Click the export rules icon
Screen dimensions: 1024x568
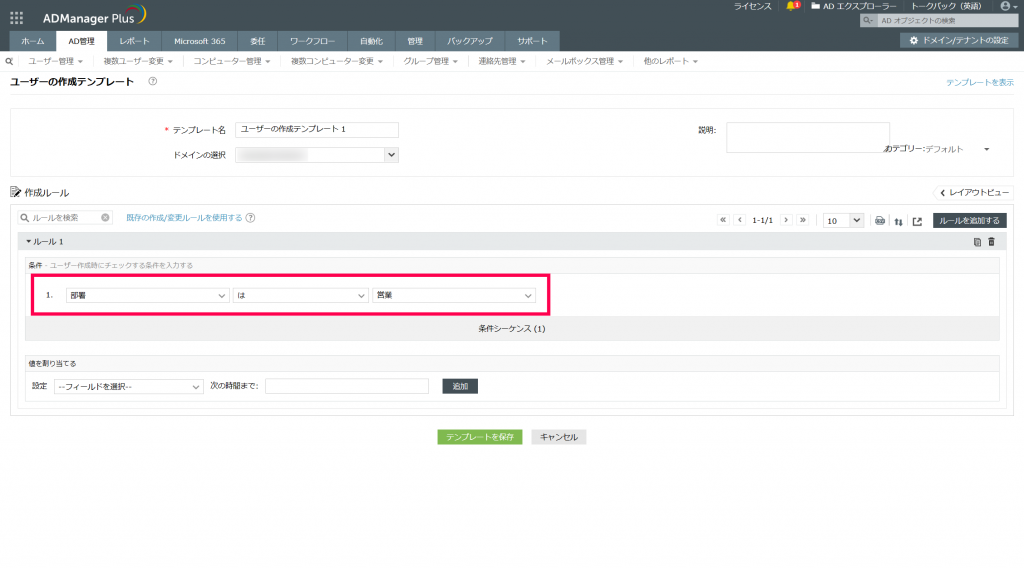pos(918,221)
